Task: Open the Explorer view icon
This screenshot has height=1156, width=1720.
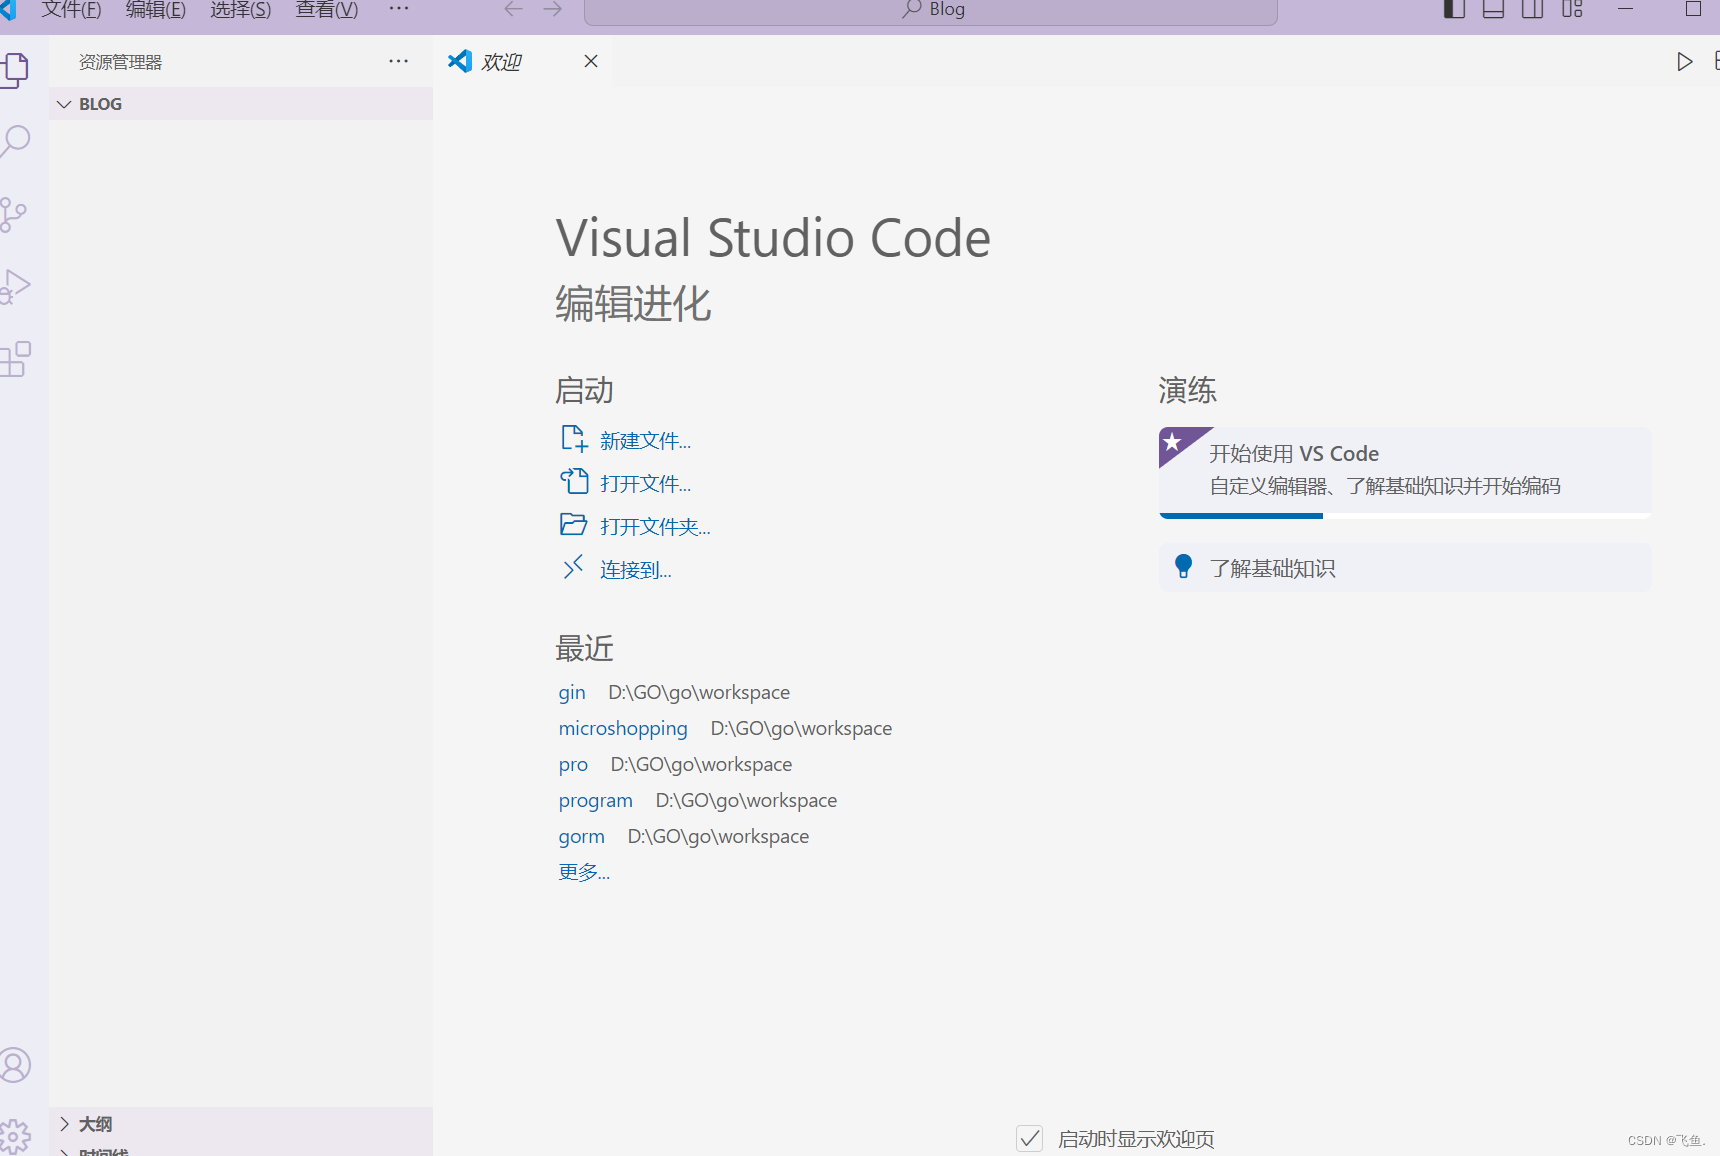Action: (x=16, y=69)
